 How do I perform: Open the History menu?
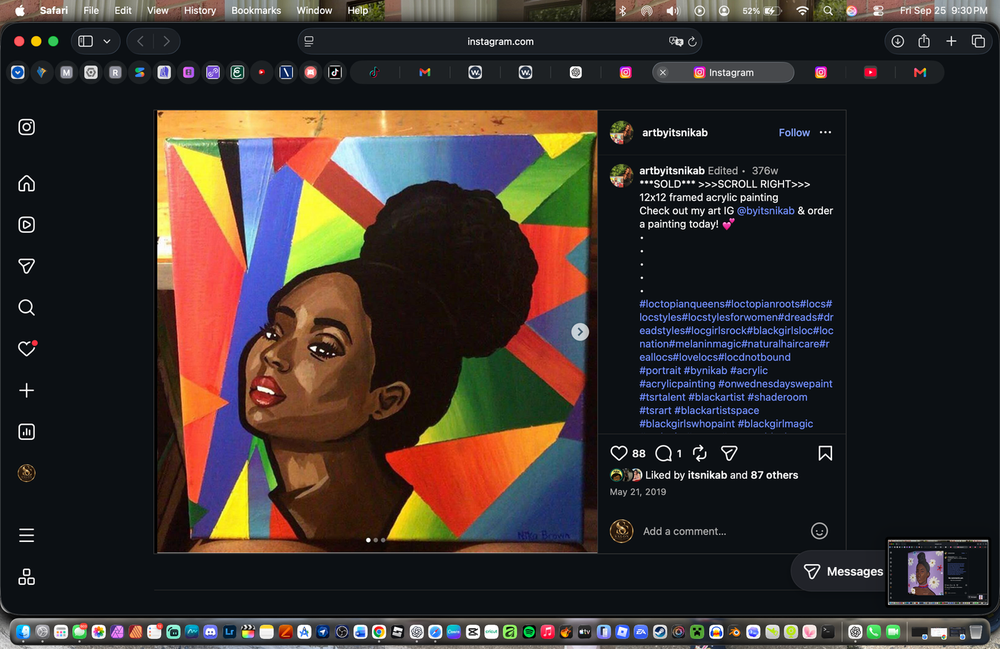[x=200, y=10]
